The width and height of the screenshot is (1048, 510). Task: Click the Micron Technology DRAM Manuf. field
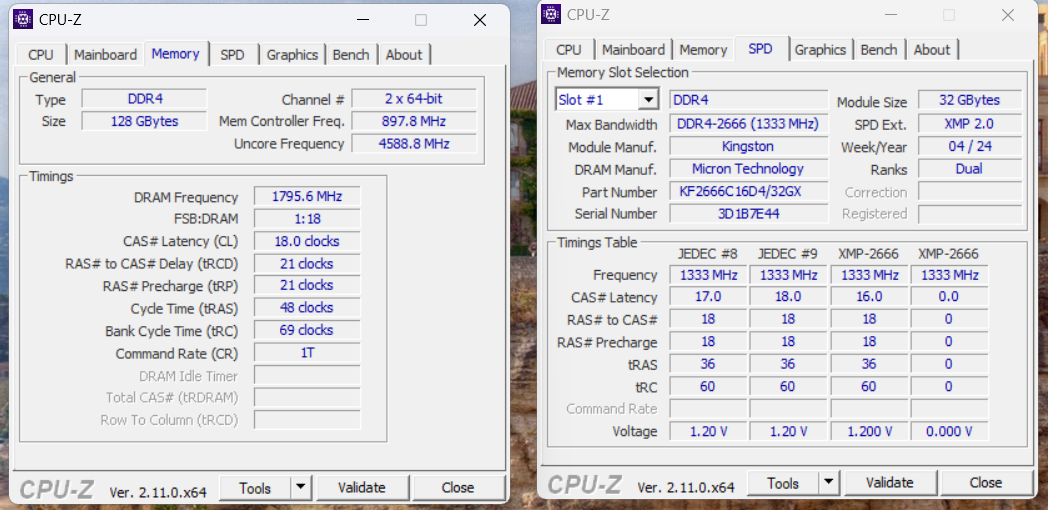pyautogui.click(x=749, y=168)
